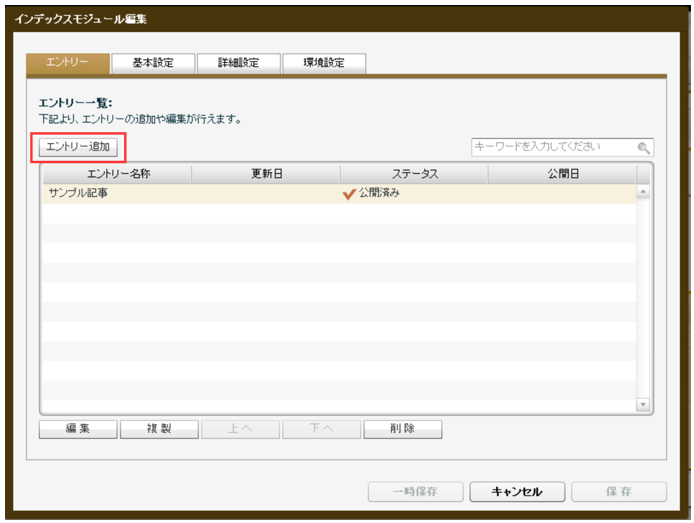Open the 詳細設定 tab
Screen dimensions: 694x523
point(239,63)
